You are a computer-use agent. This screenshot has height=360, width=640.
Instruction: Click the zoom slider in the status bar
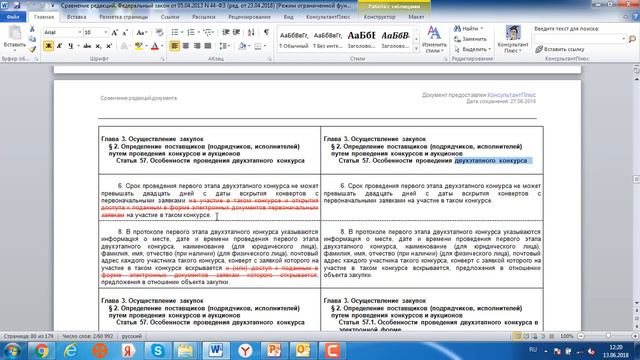tap(608, 336)
